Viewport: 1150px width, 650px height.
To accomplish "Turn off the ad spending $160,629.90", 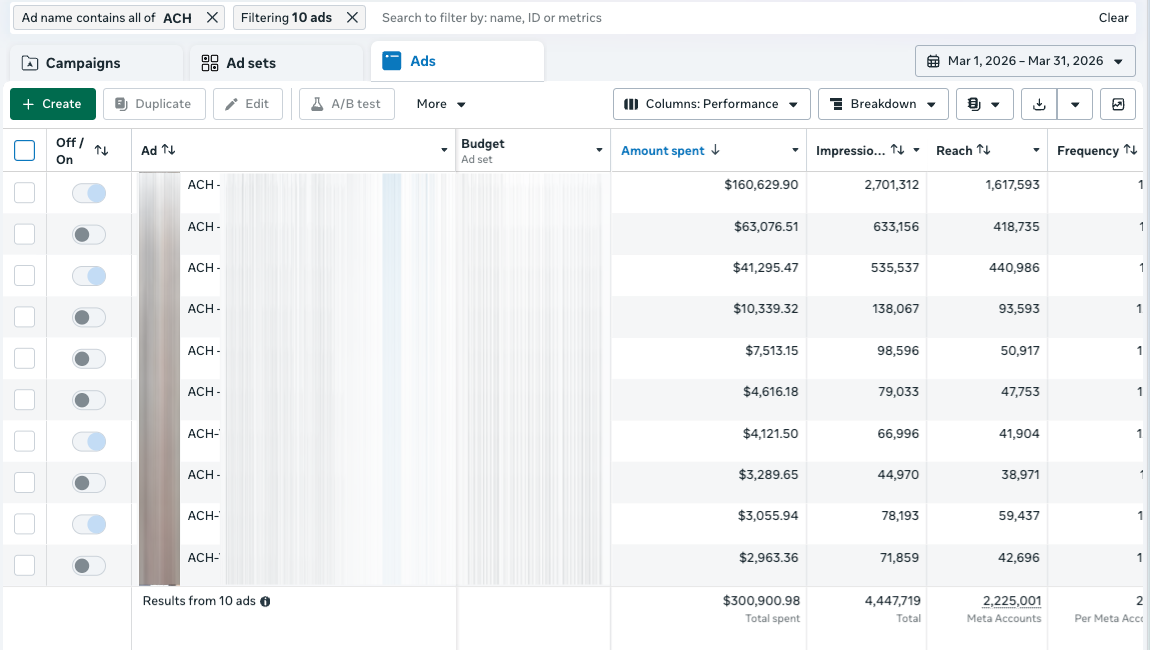I will pyautogui.click(x=89, y=193).
